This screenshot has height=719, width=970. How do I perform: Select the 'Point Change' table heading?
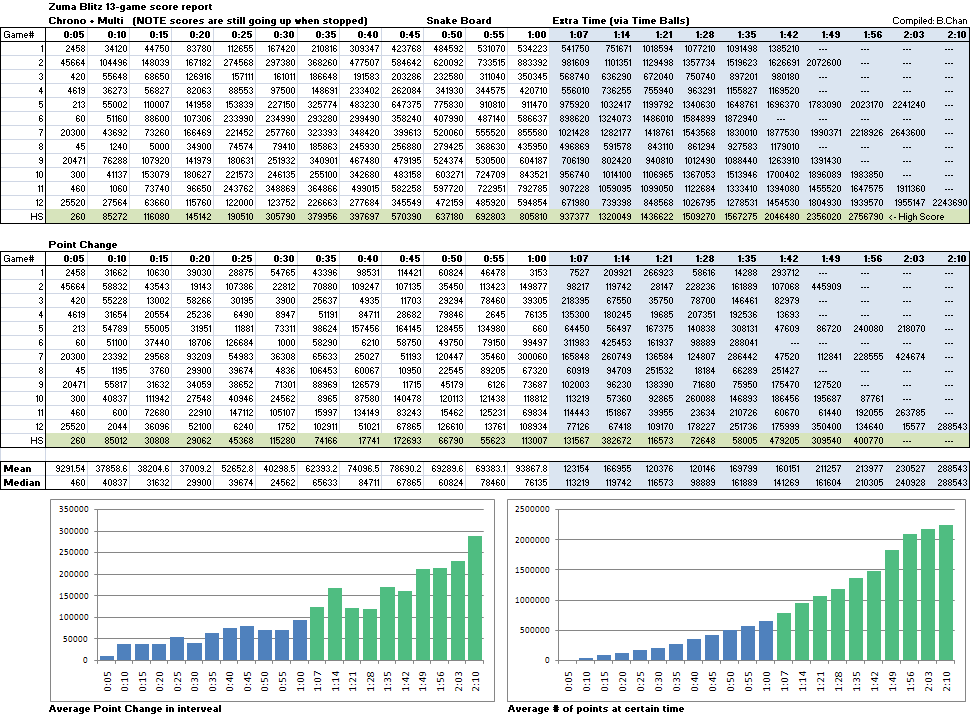(83, 244)
